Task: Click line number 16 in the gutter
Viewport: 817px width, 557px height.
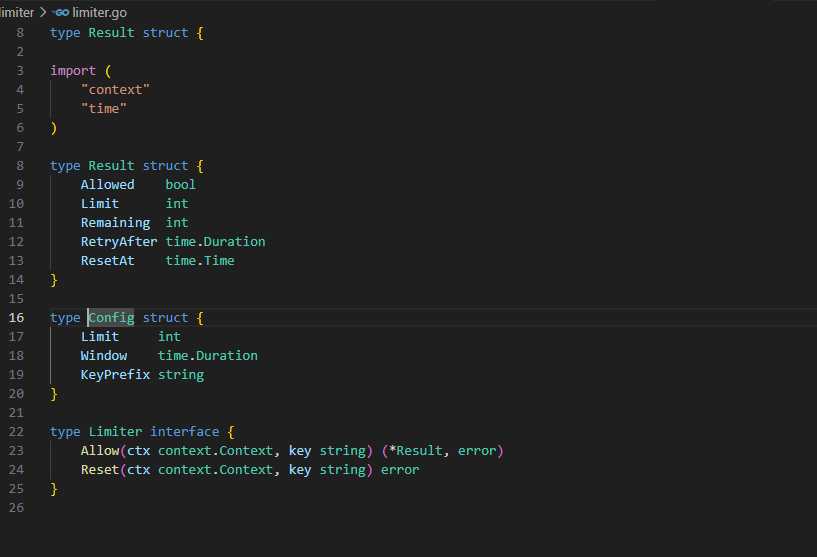Action: pyautogui.click(x=16, y=318)
